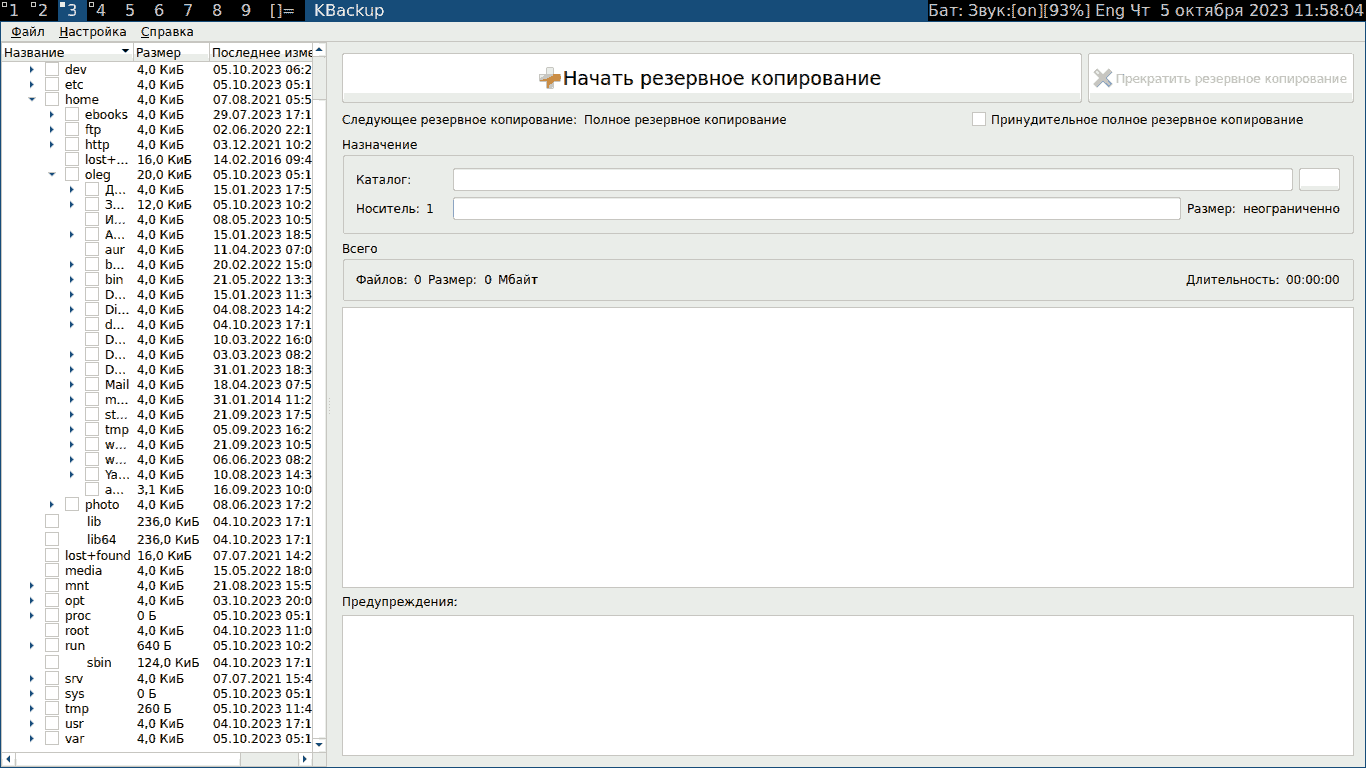Click the red X stop backup icon
Viewport: 1366px width, 768px height.
(x=1103, y=76)
